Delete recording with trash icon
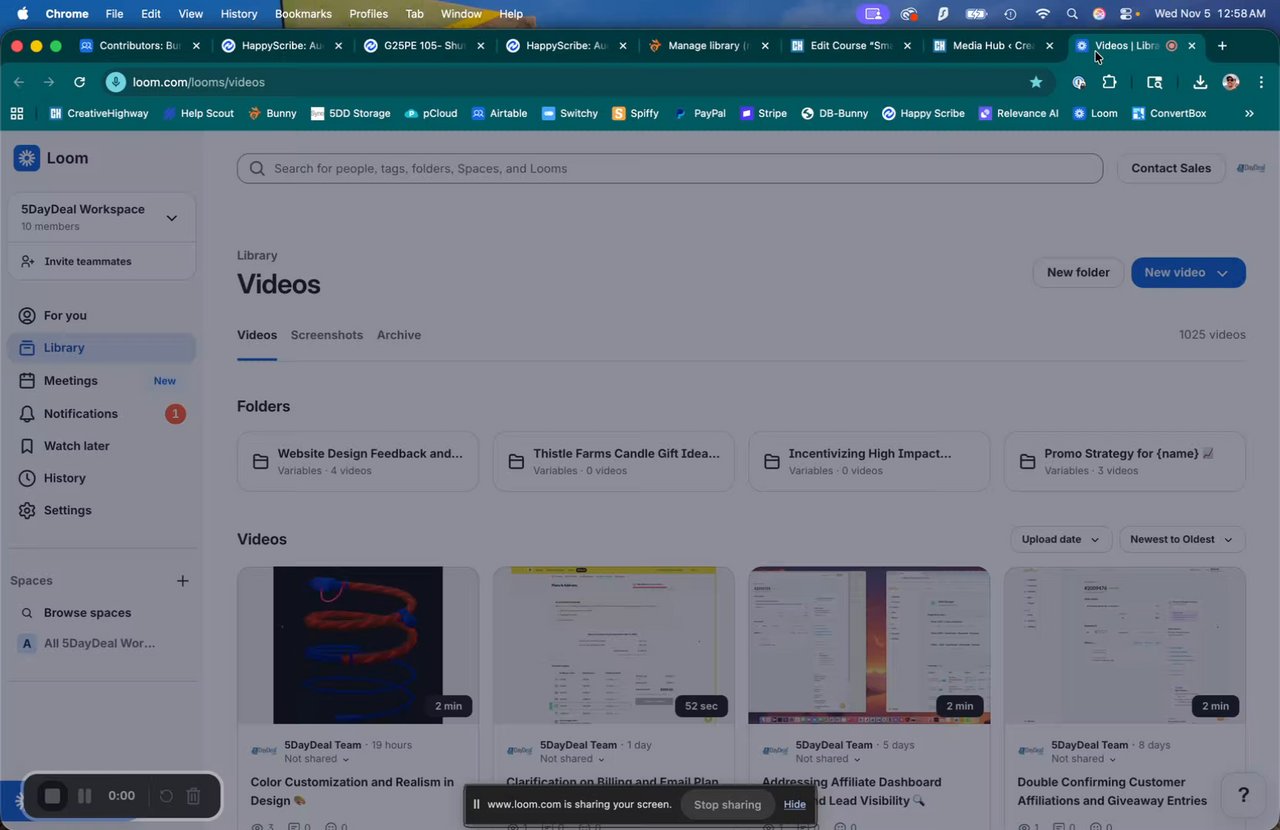 194,796
